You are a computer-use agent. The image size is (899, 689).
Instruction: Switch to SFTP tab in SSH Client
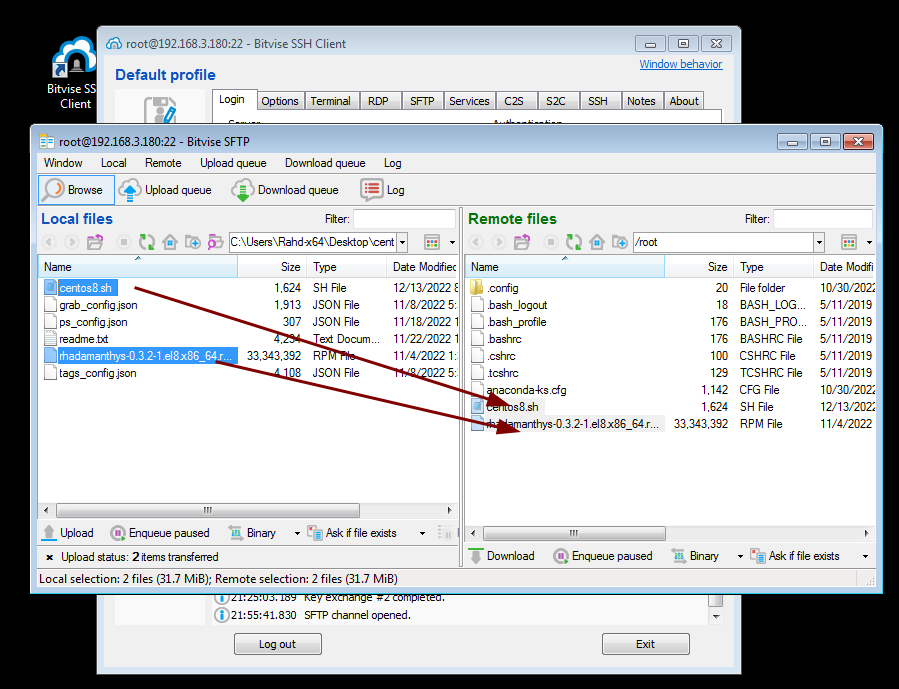tap(422, 101)
